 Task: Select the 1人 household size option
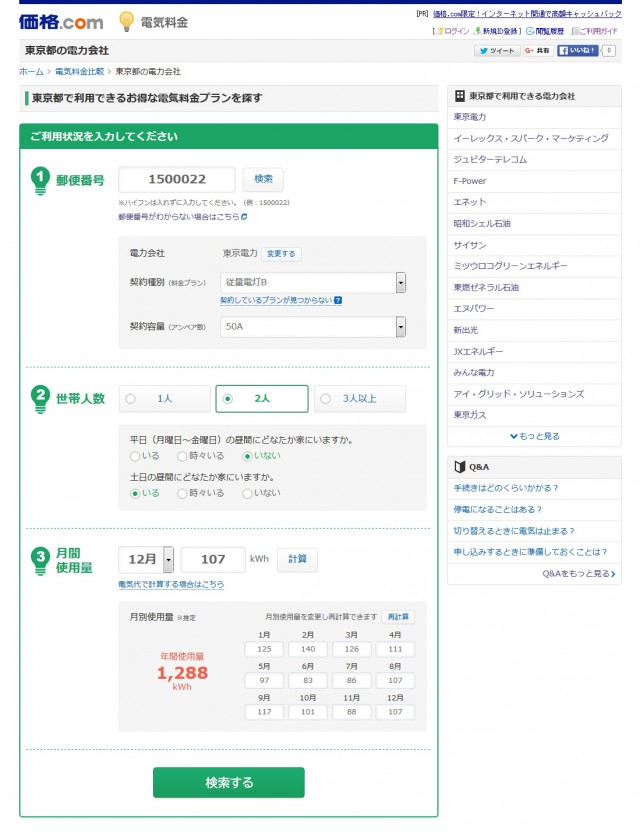(165, 398)
